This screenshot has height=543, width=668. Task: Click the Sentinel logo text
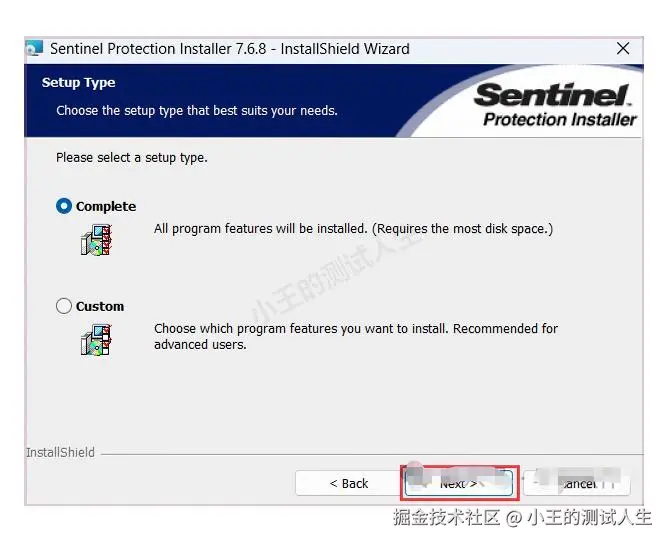[x=552, y=95]
